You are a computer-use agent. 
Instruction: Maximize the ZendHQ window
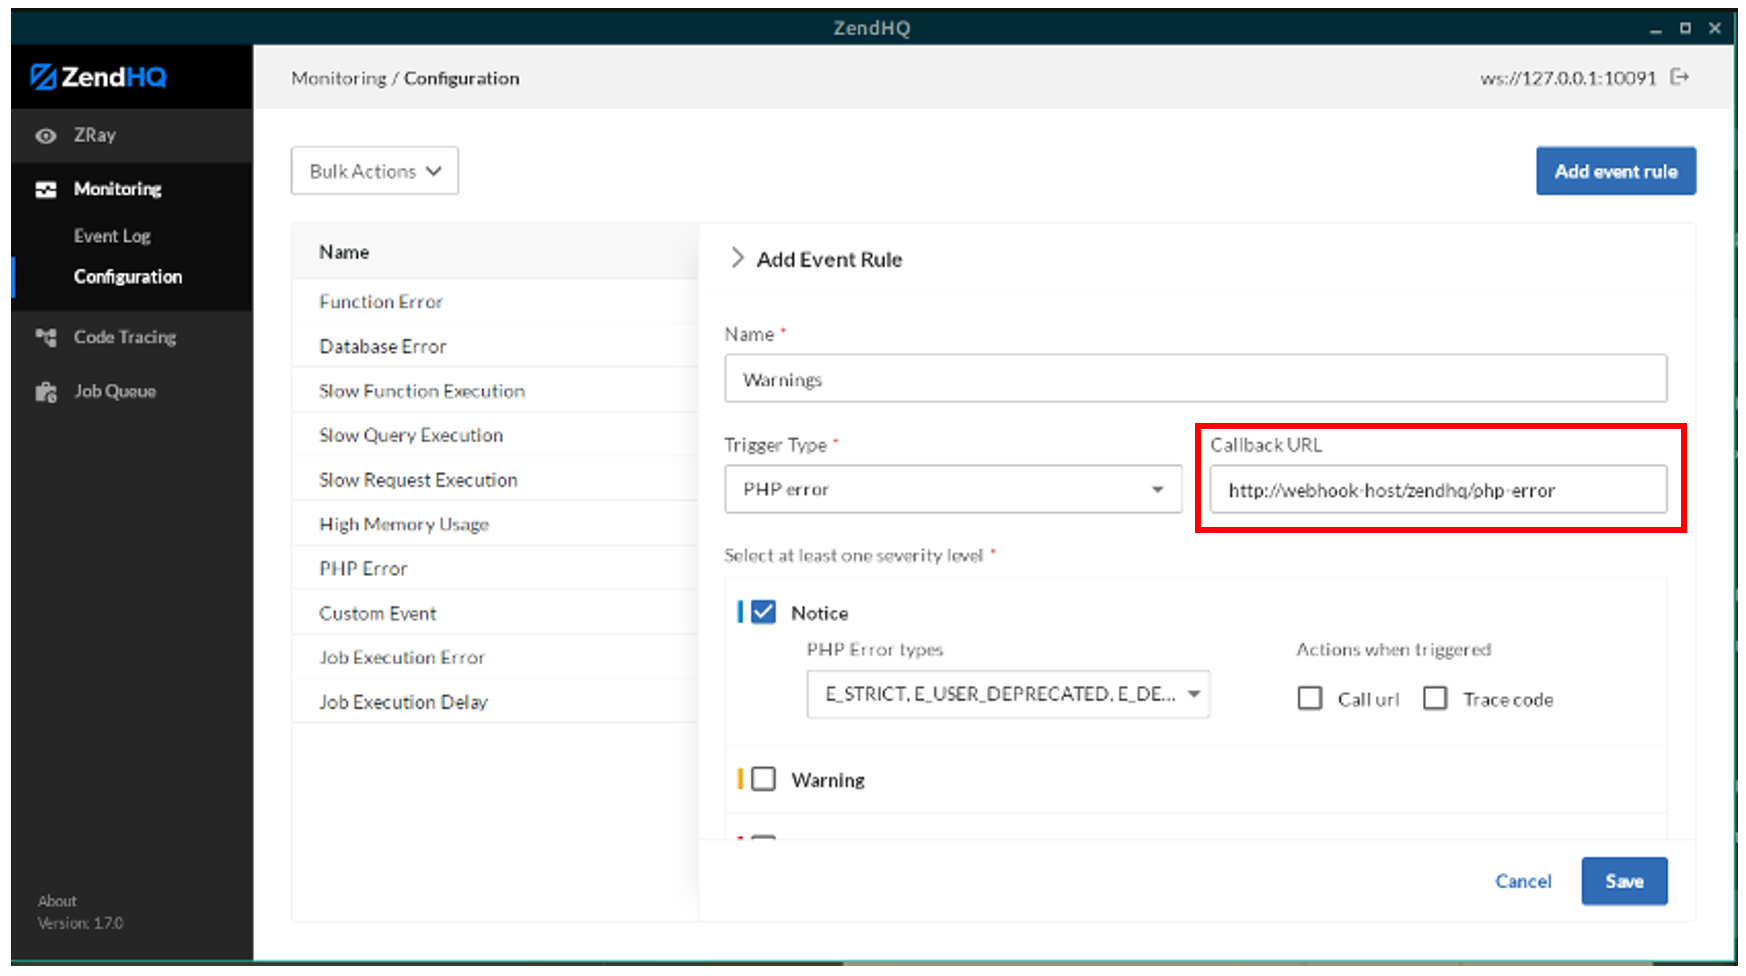1685,28
